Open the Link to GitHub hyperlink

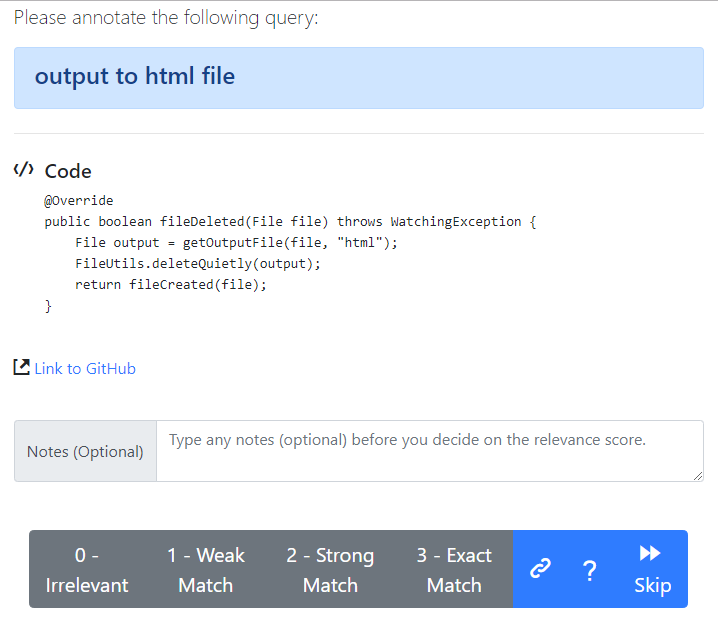[85, 369]
